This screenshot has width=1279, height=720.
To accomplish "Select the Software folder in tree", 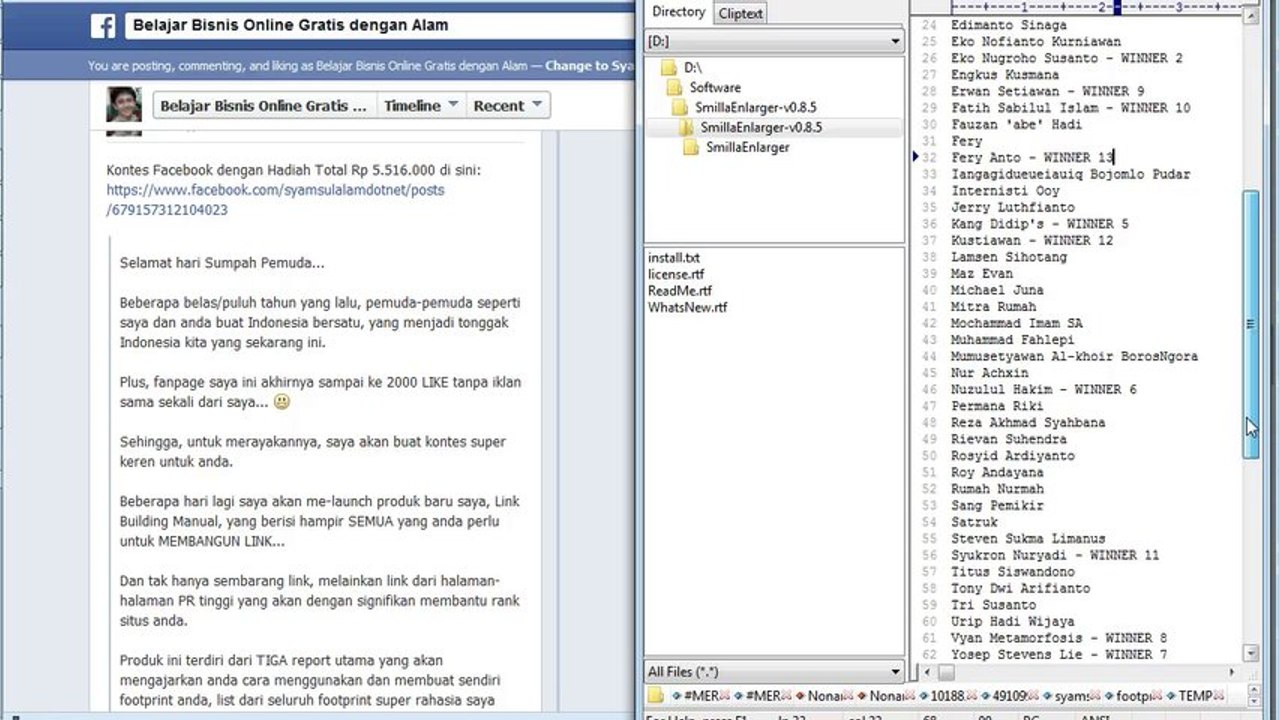I will tap(704, 87).
